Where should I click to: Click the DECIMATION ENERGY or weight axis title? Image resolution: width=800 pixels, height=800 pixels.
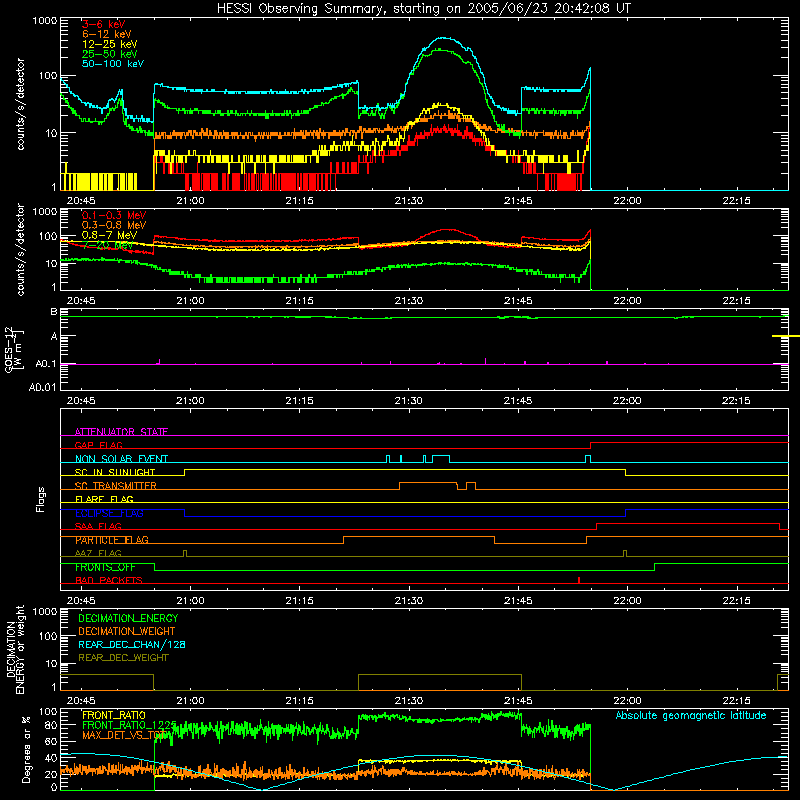15,650
